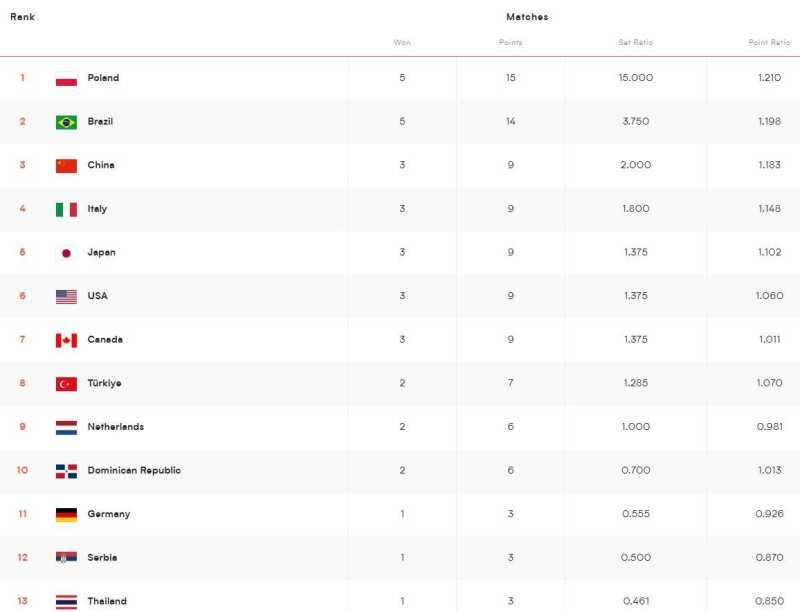Image resolution: width=800 pixels, height=612 pixels.
Task: Click the Türkiye flag icon
Action: tap(66, 384)
